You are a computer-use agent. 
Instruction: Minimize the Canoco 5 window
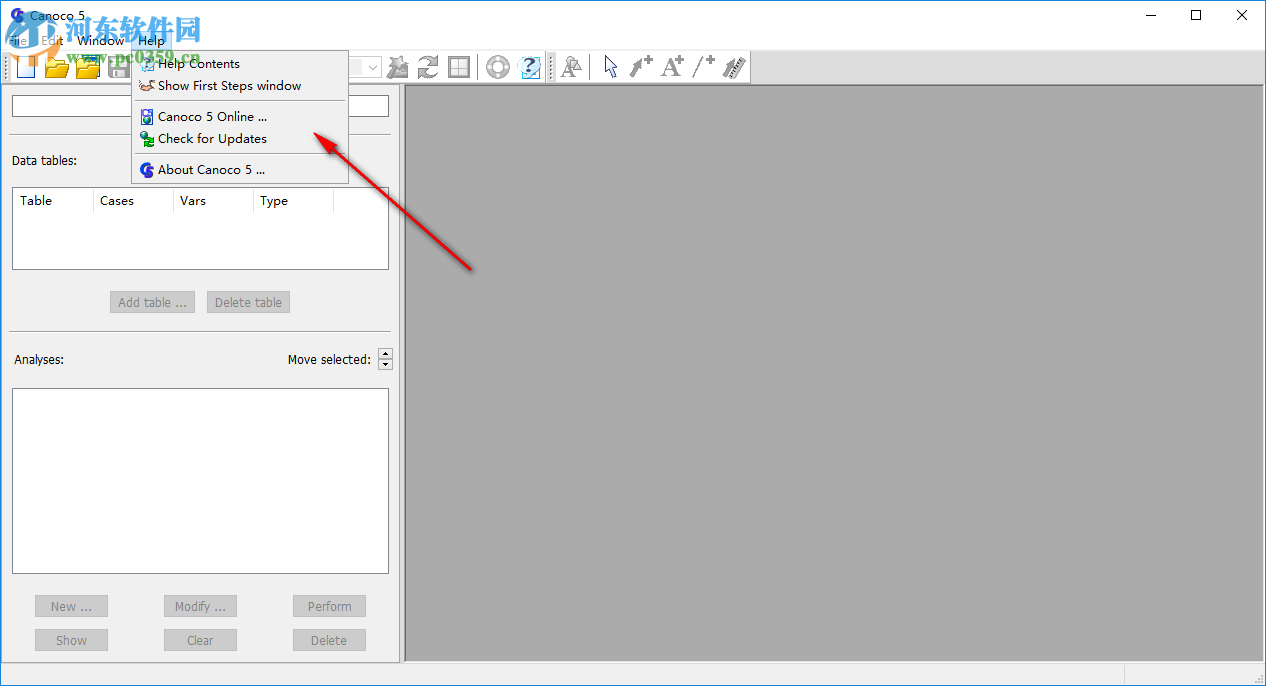coord(1151,15)
